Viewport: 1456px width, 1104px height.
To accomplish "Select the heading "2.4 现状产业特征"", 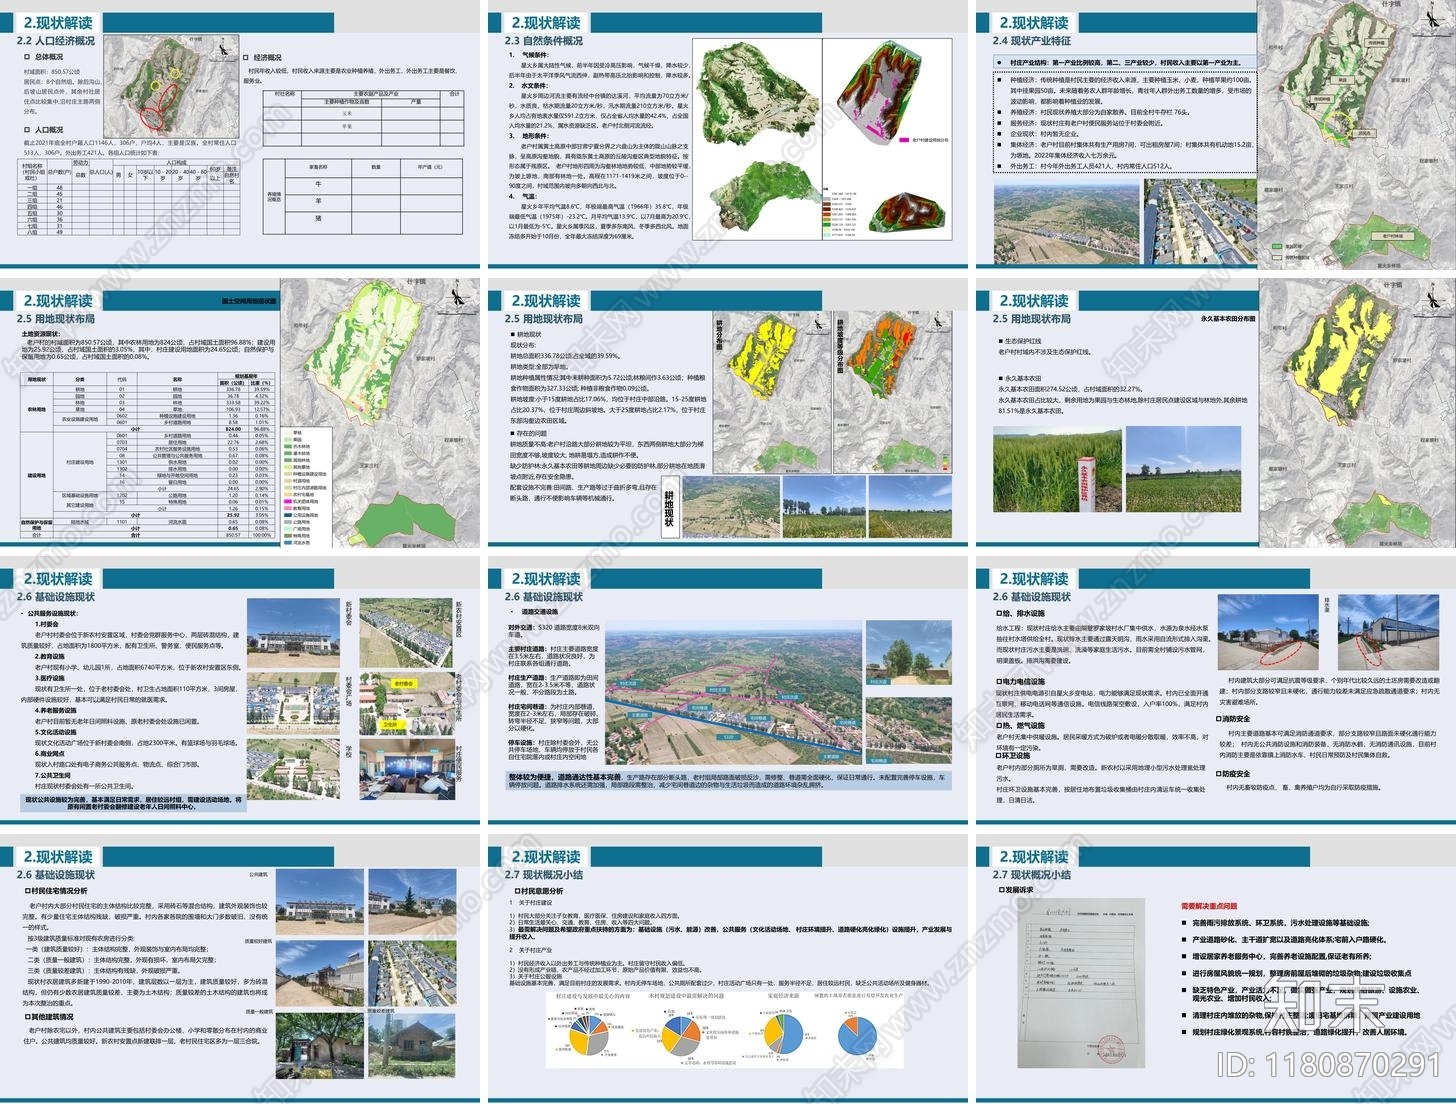I will 1032,41.
